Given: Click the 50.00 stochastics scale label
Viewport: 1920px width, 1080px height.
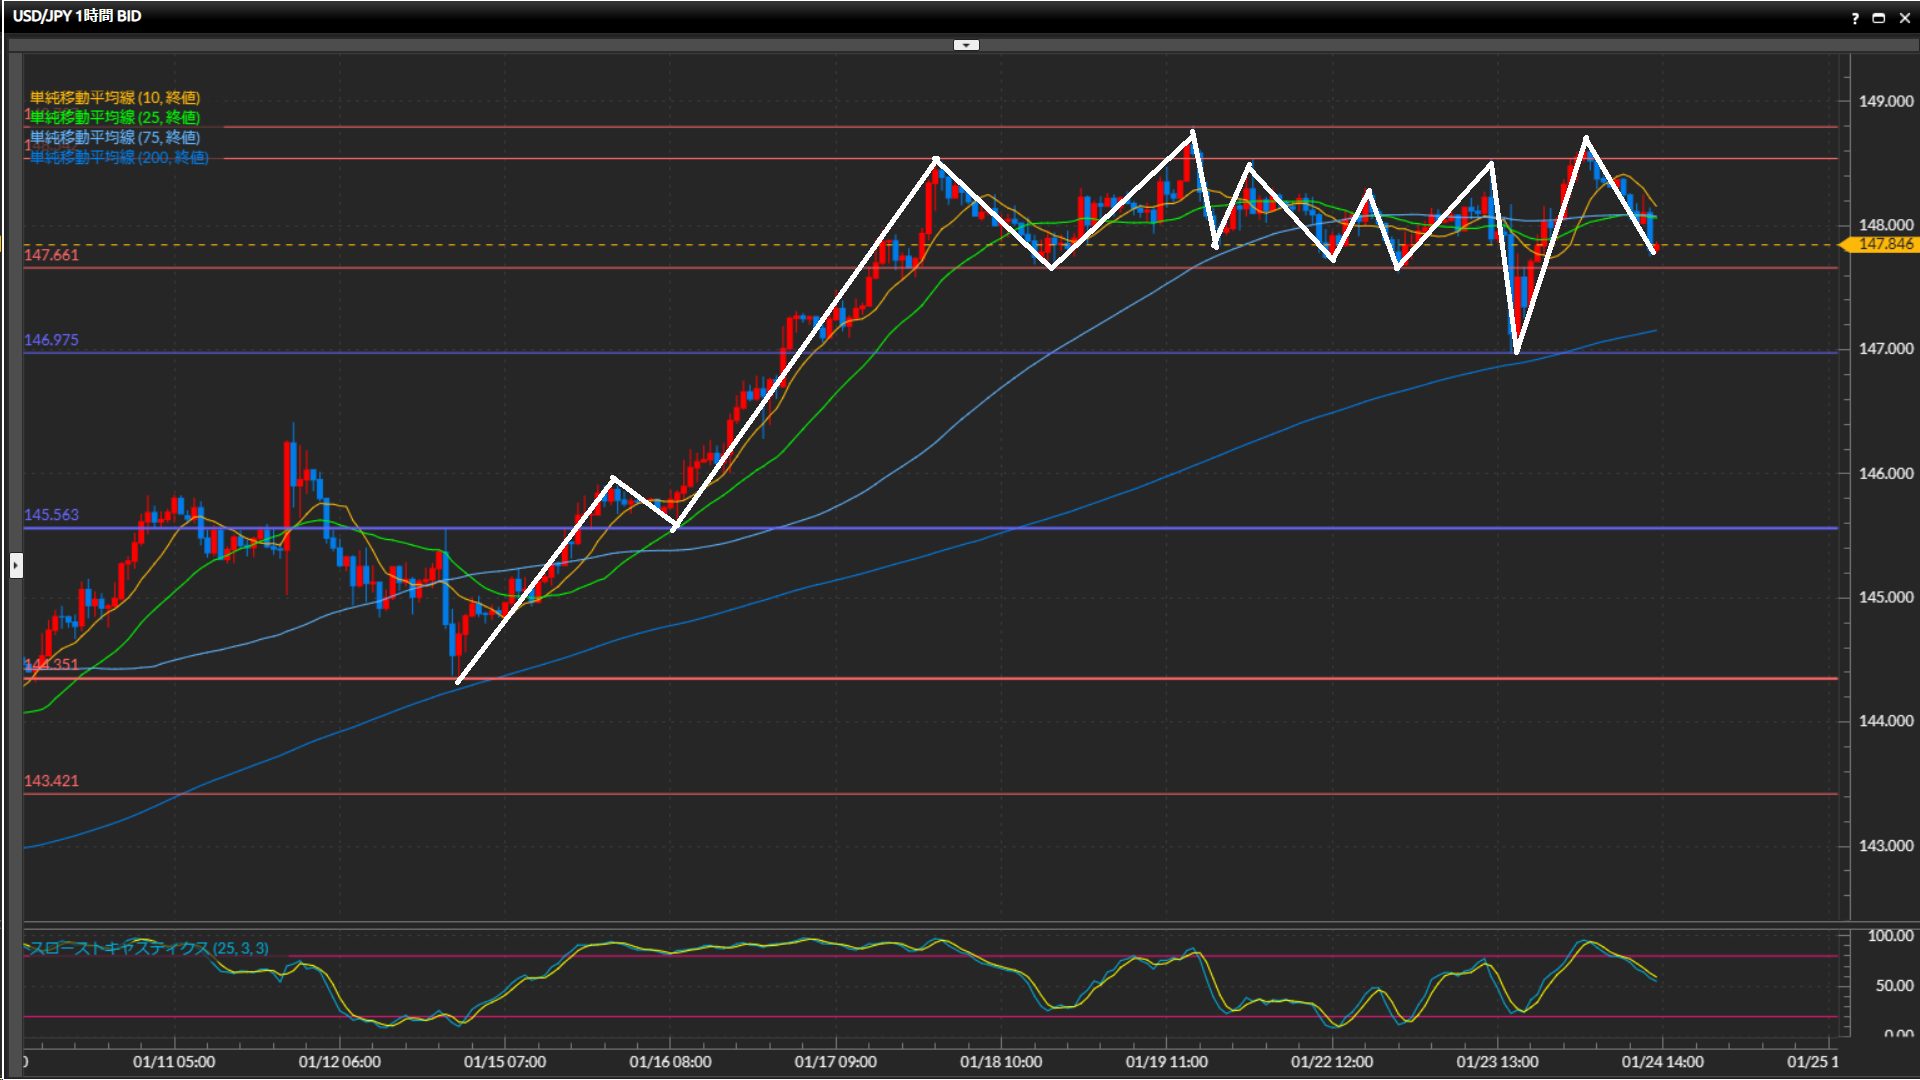Looking at the screenshot, I should (1893, 986).
